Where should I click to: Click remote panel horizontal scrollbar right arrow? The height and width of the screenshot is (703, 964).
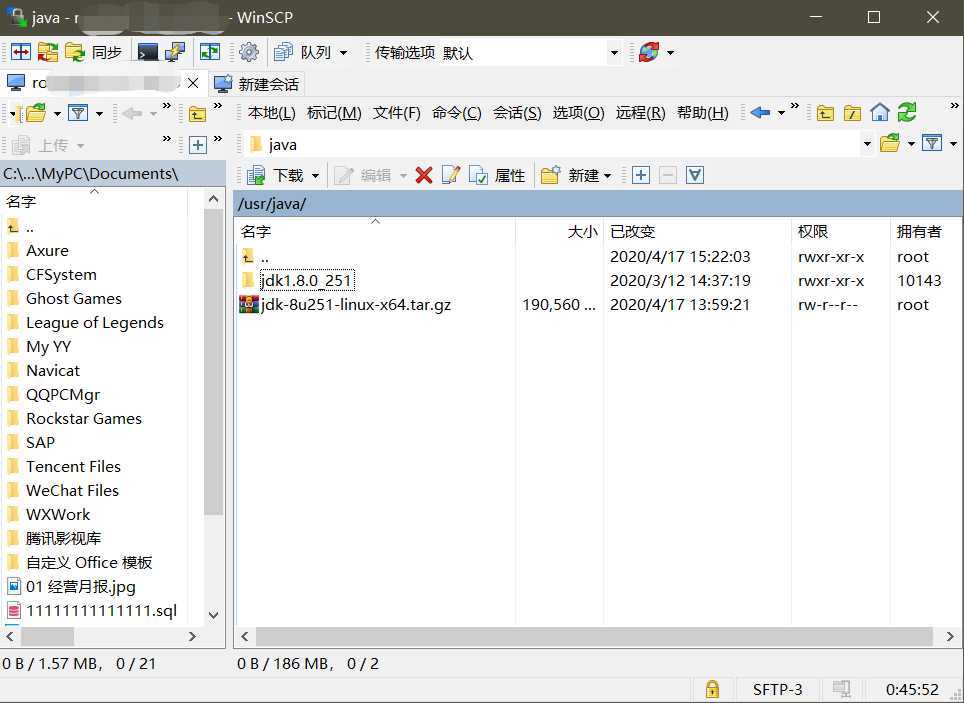tap(950, 637)
